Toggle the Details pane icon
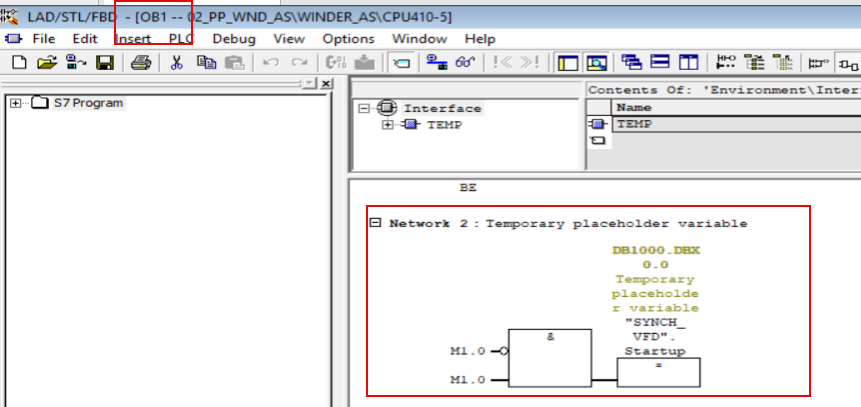Screen dimensions: 861x407 pos(596,63)
